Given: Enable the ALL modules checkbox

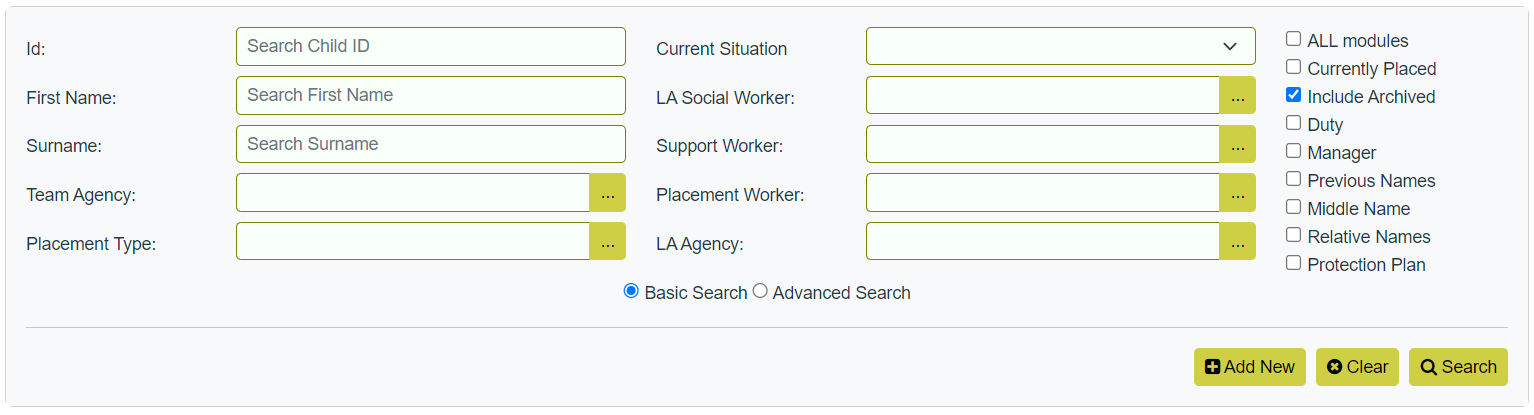Looking at the screenshot, I should (x=1294, y=39).
